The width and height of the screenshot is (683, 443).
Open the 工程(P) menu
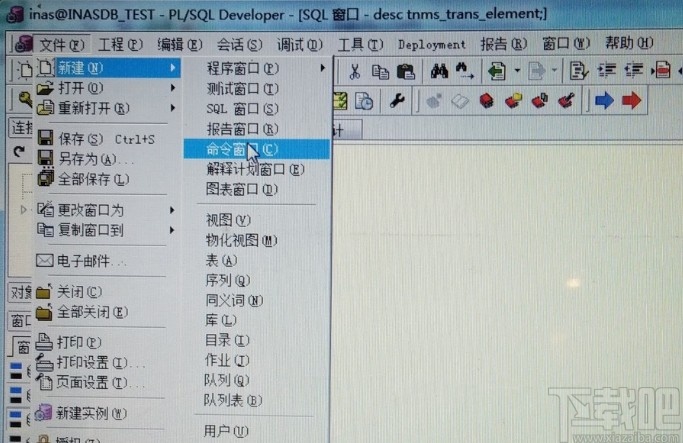(x=120, y=44)
